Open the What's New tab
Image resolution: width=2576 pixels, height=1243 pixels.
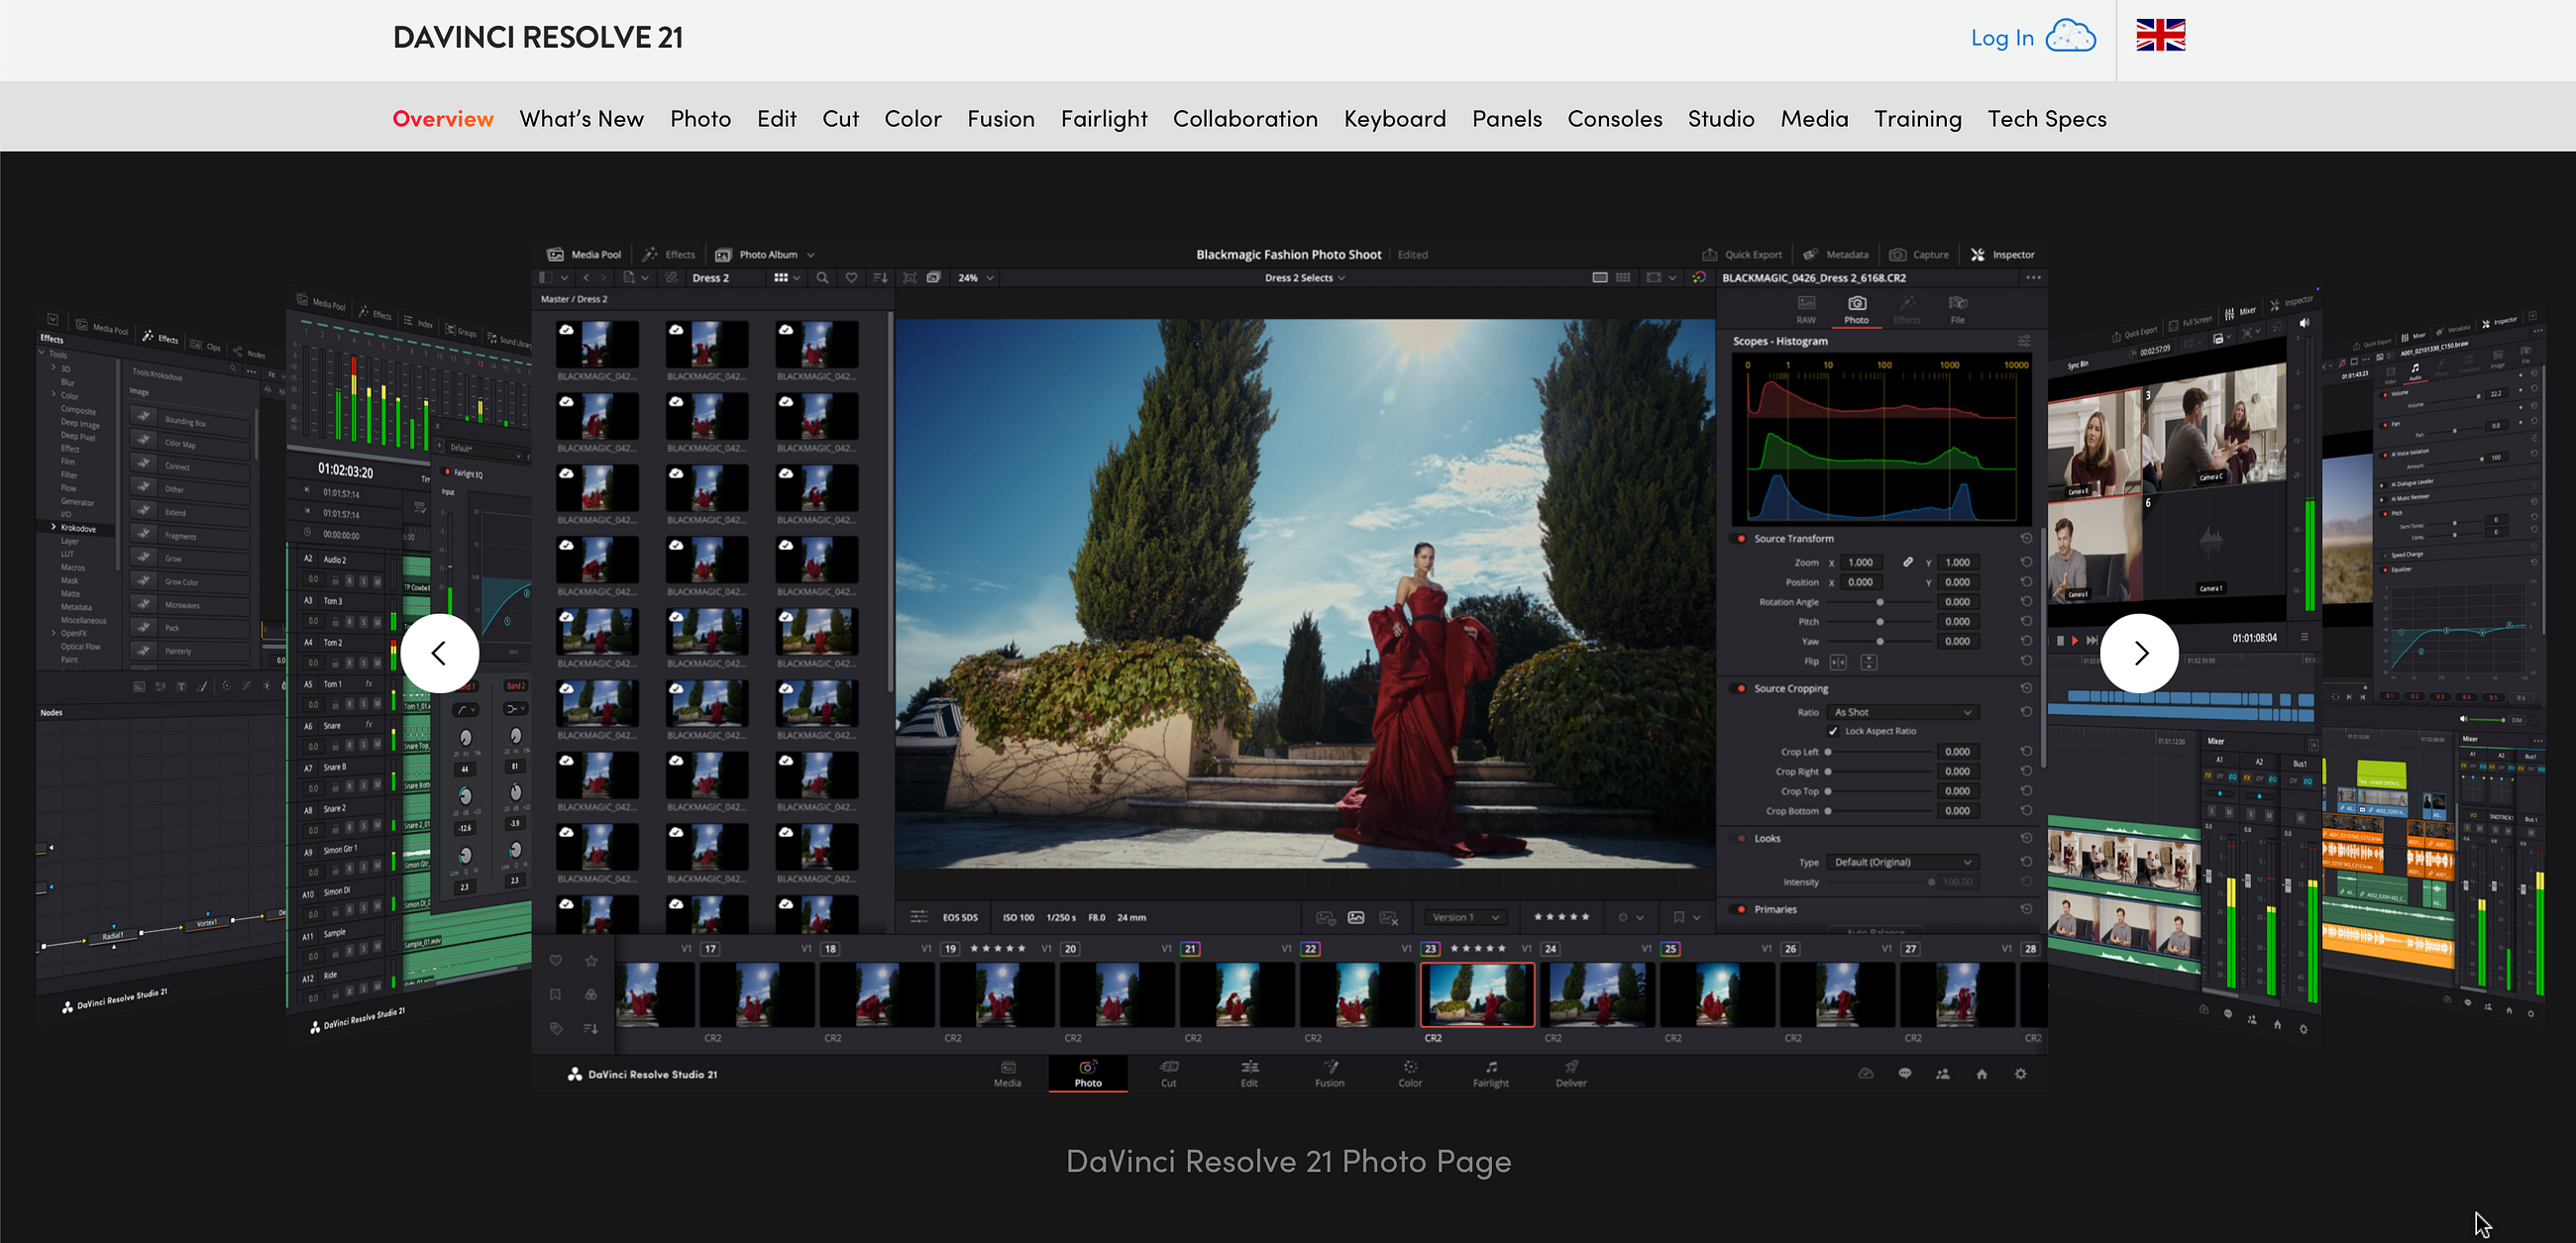(x=582, y=119)
